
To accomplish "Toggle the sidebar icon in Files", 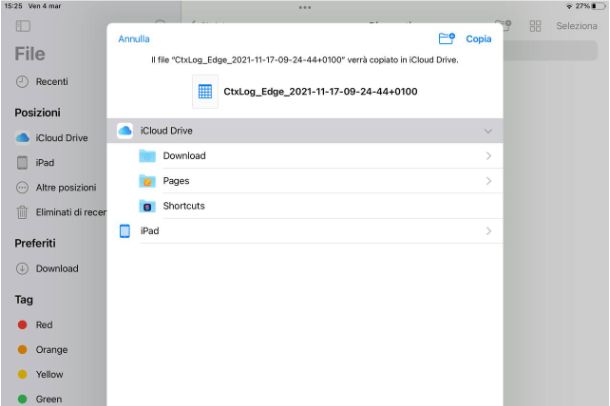I will [23, 26].
